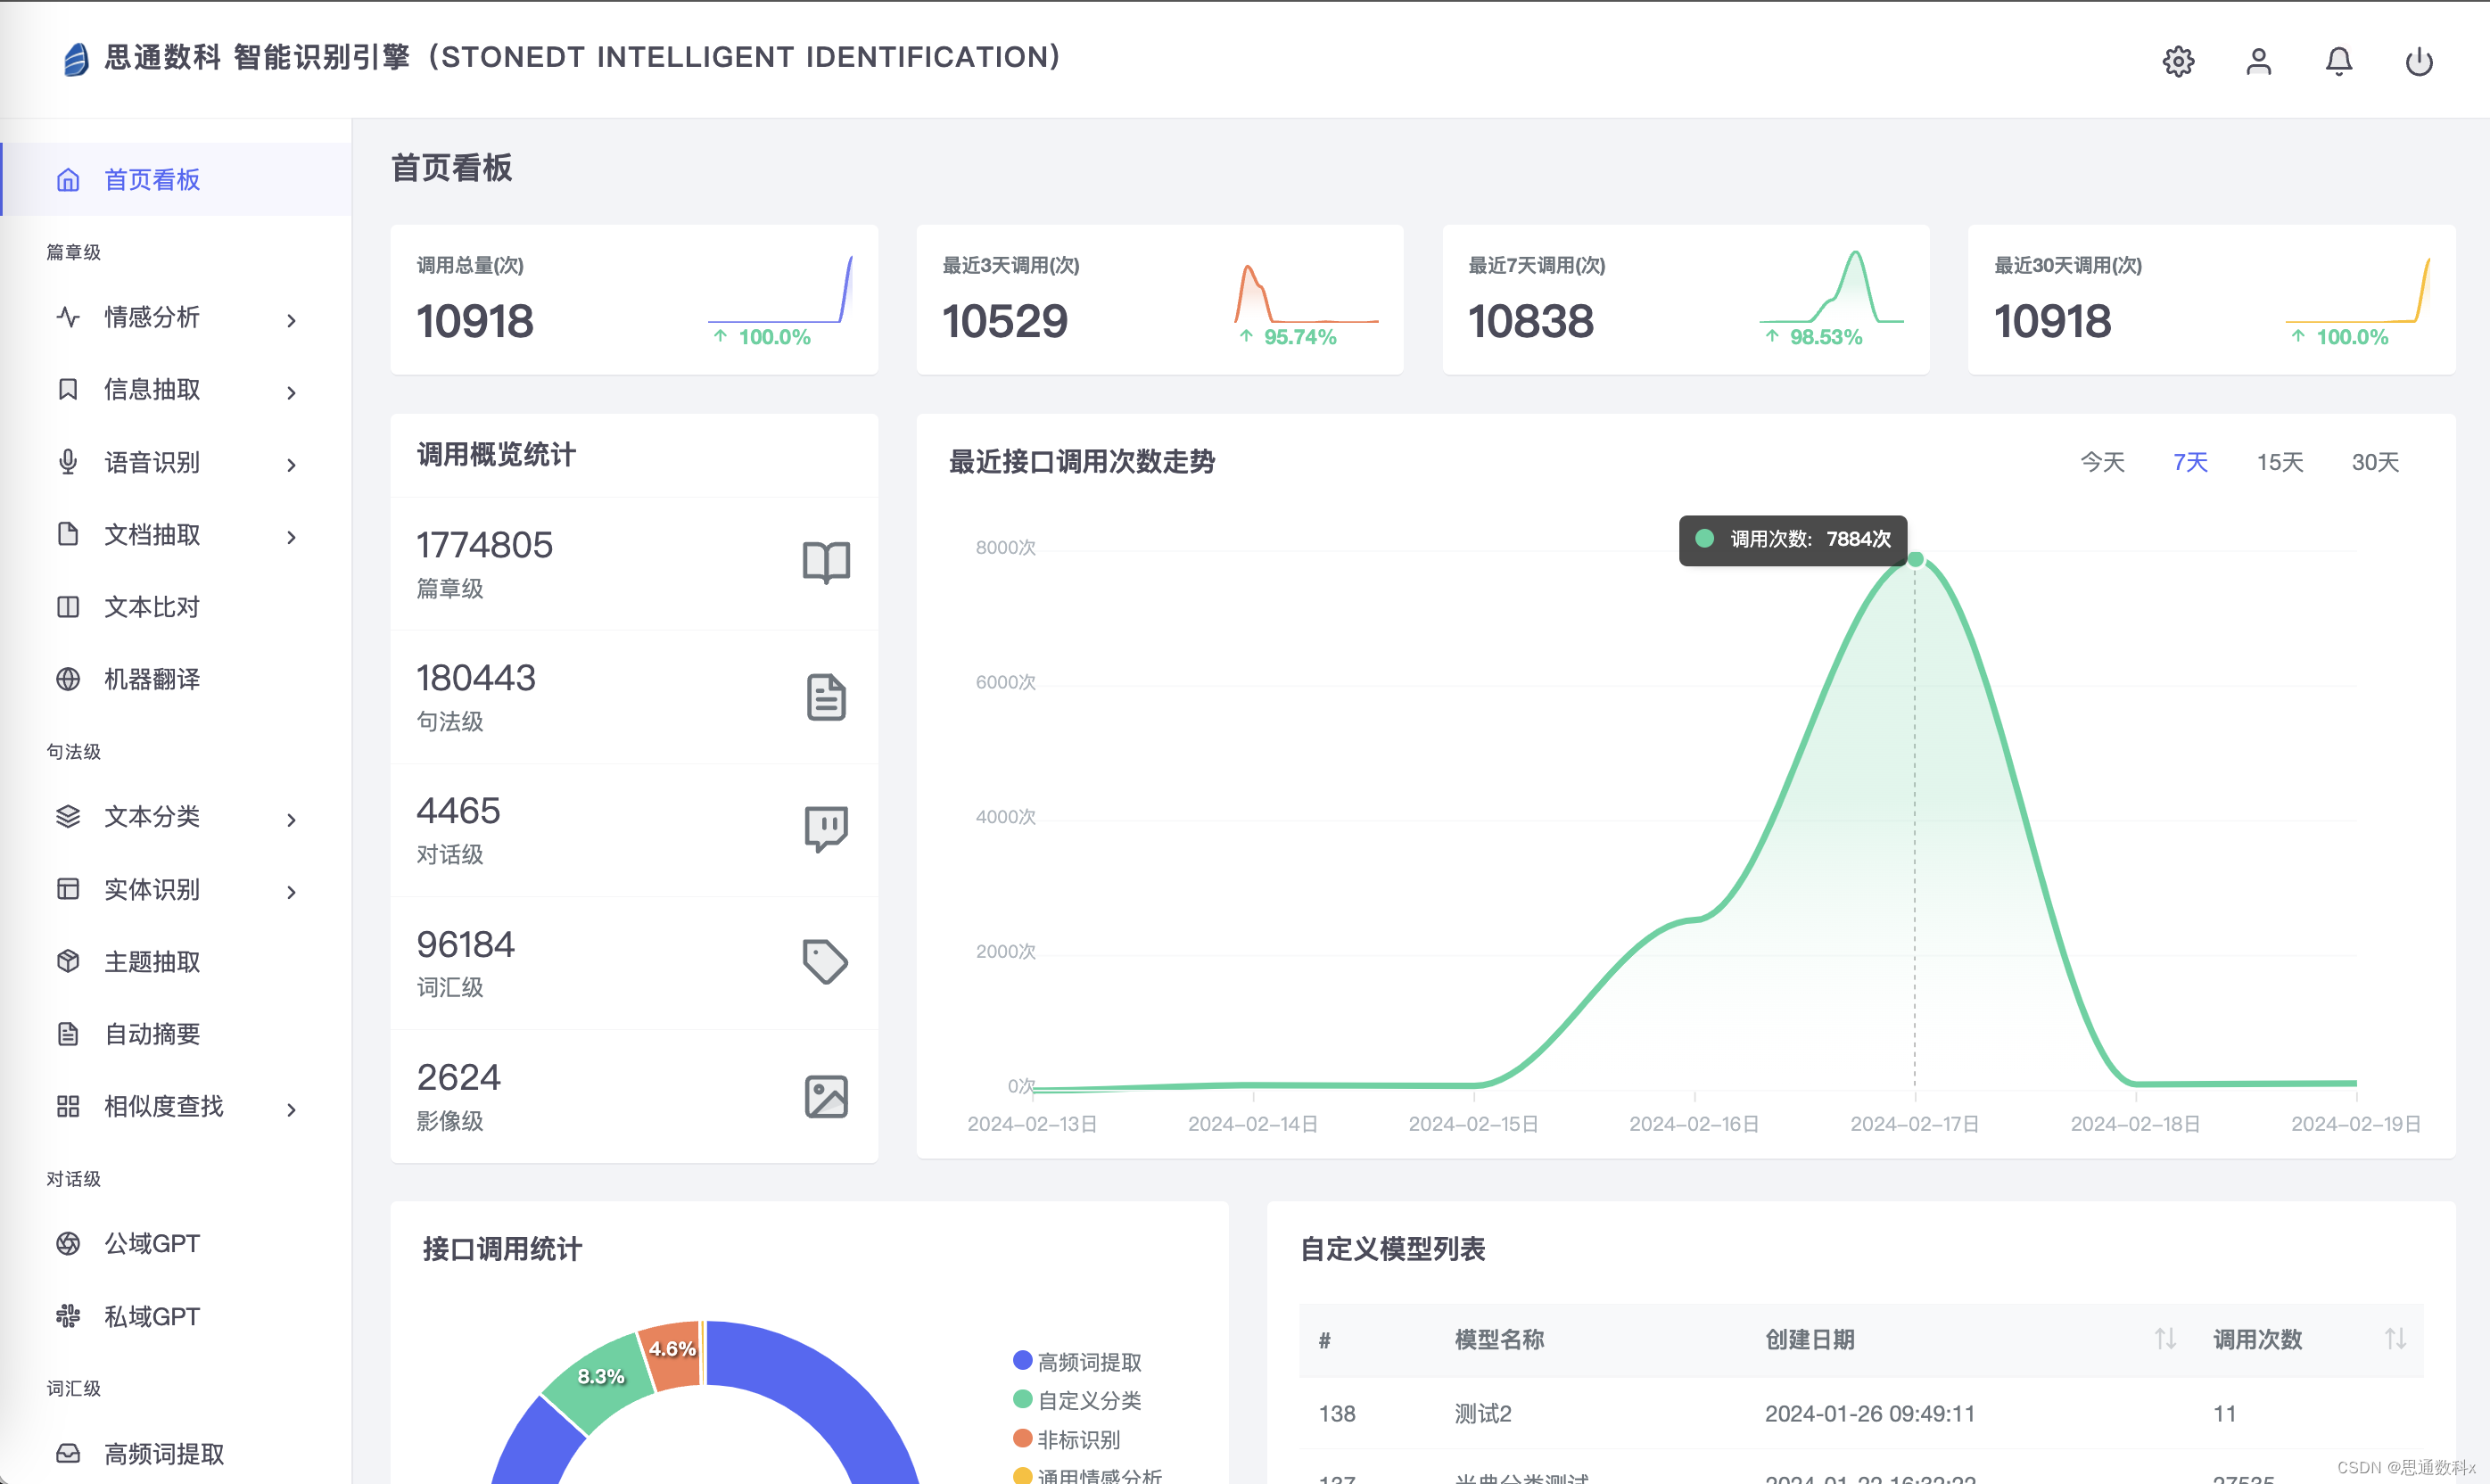Click the 测试2 model row name
The image size is (2490, 1484).
(x=1483, y=1414)
